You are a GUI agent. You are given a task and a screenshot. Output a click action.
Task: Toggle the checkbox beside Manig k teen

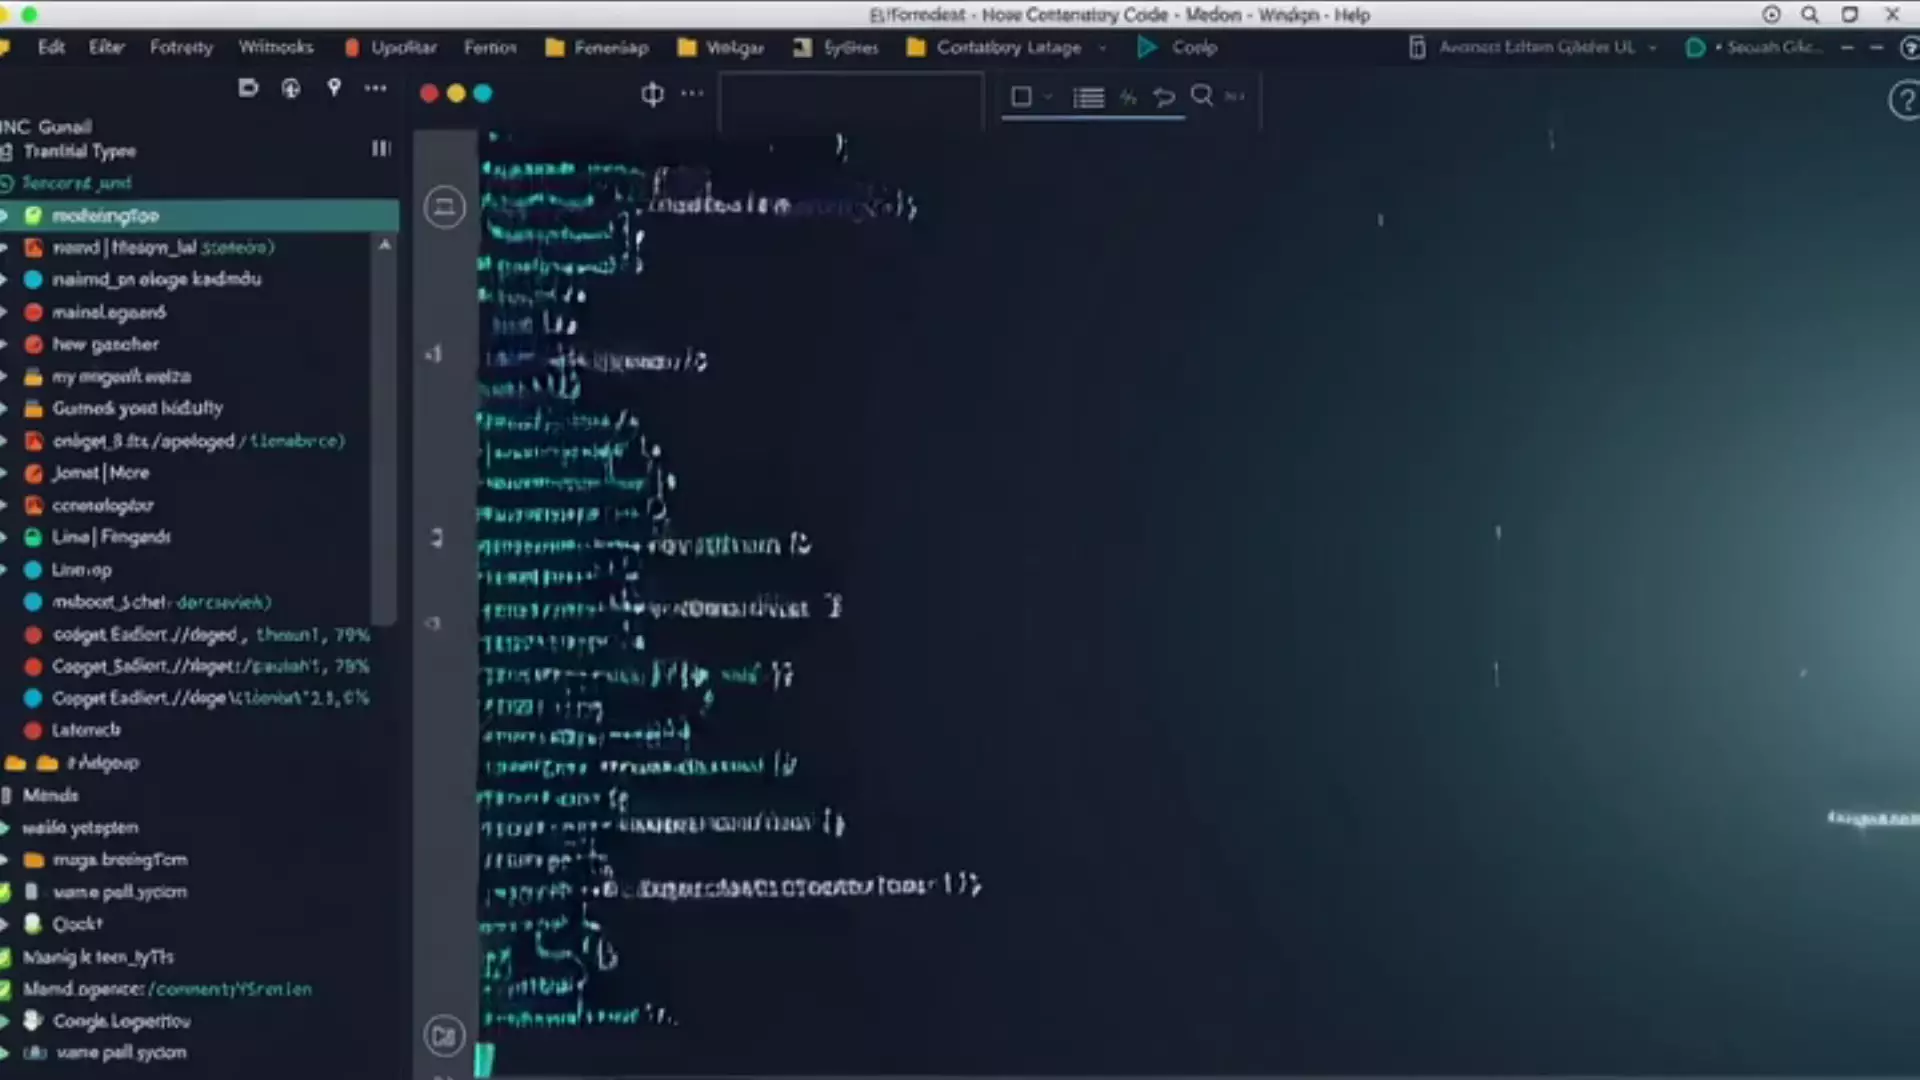point(6,957)
